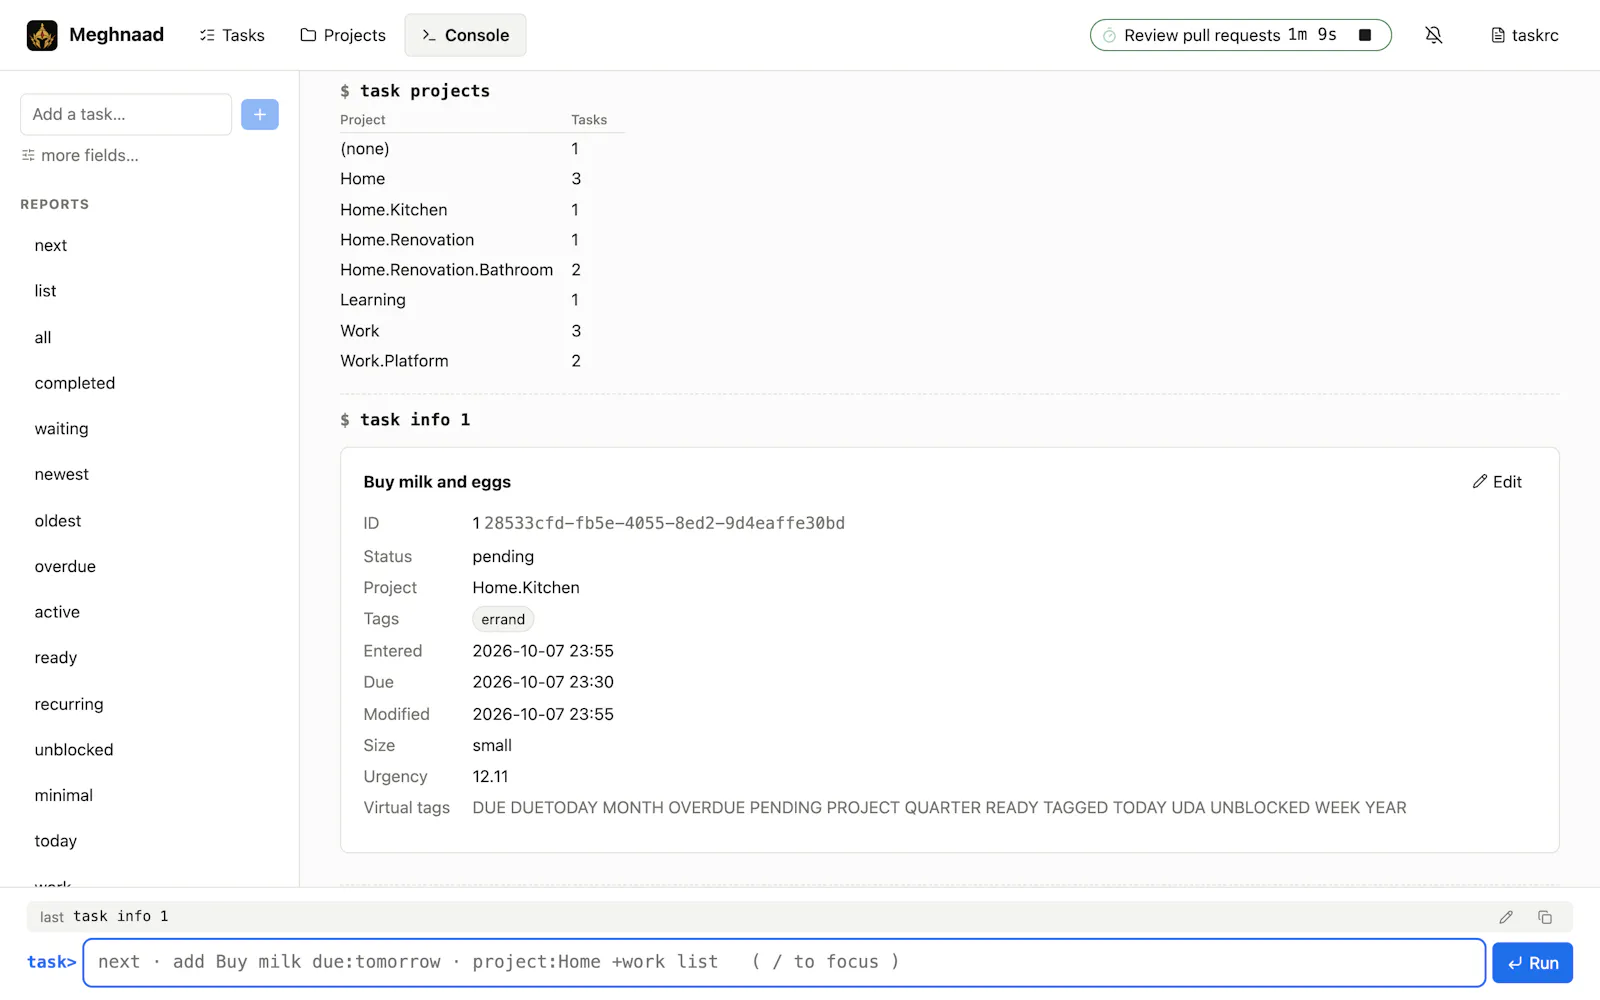Open the ready report

(56, 658)
